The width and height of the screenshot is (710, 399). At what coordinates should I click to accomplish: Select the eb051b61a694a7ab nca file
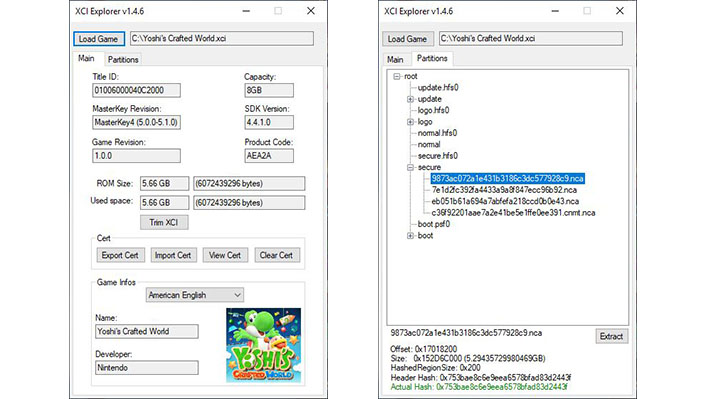pos(505,201)
